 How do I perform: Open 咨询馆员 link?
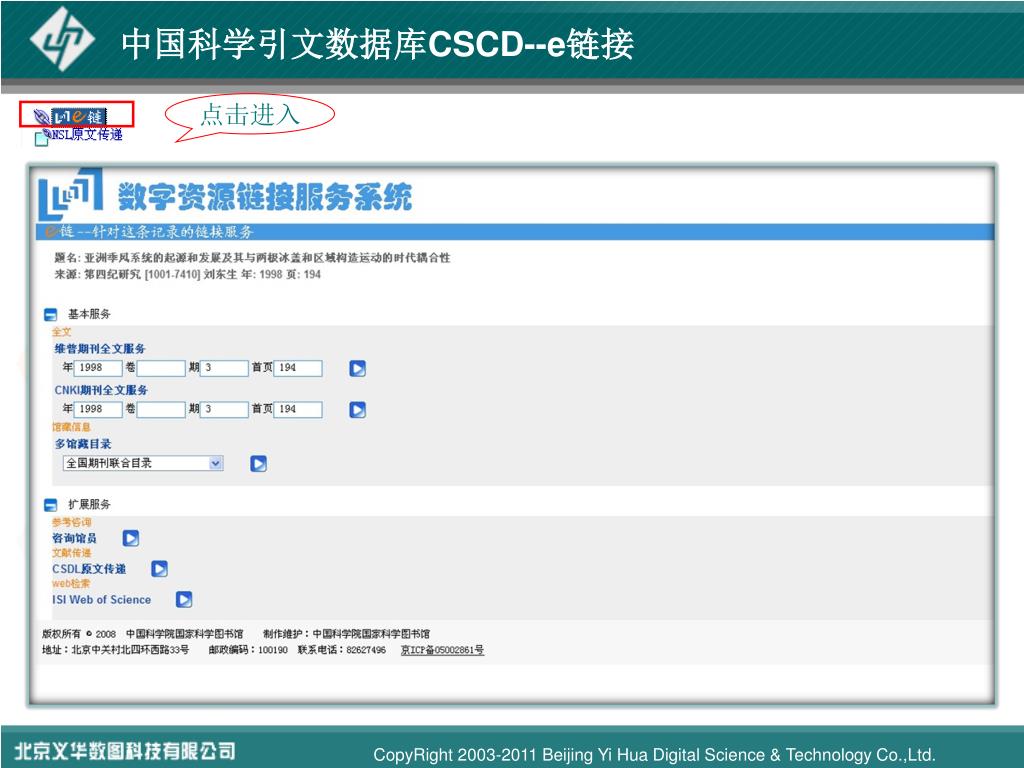coord(74,538)
